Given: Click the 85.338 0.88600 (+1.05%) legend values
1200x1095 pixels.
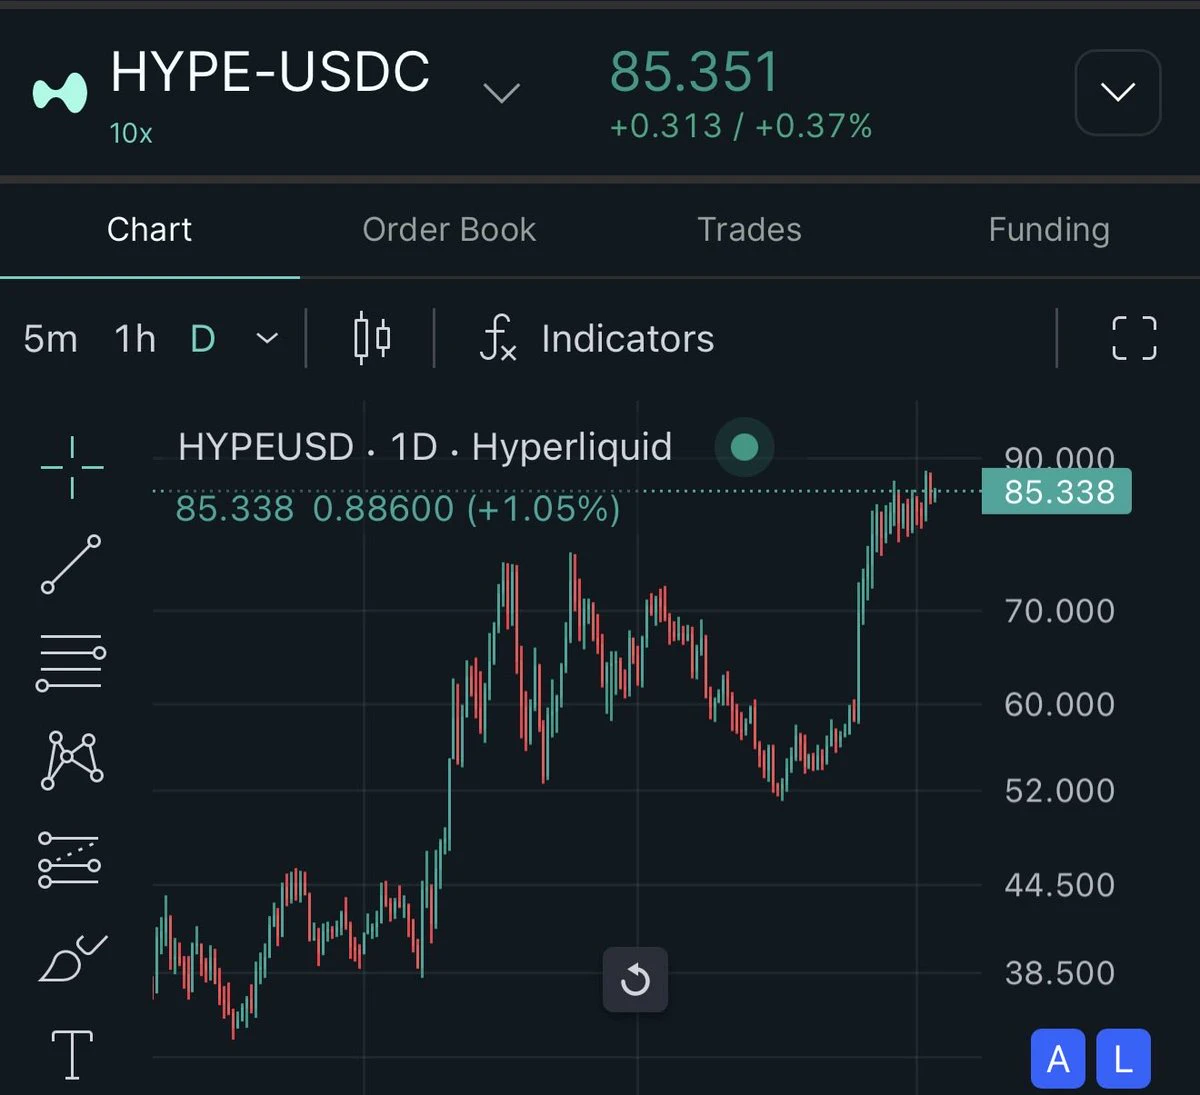Looking at the screenshot, I should coord(398,509).
